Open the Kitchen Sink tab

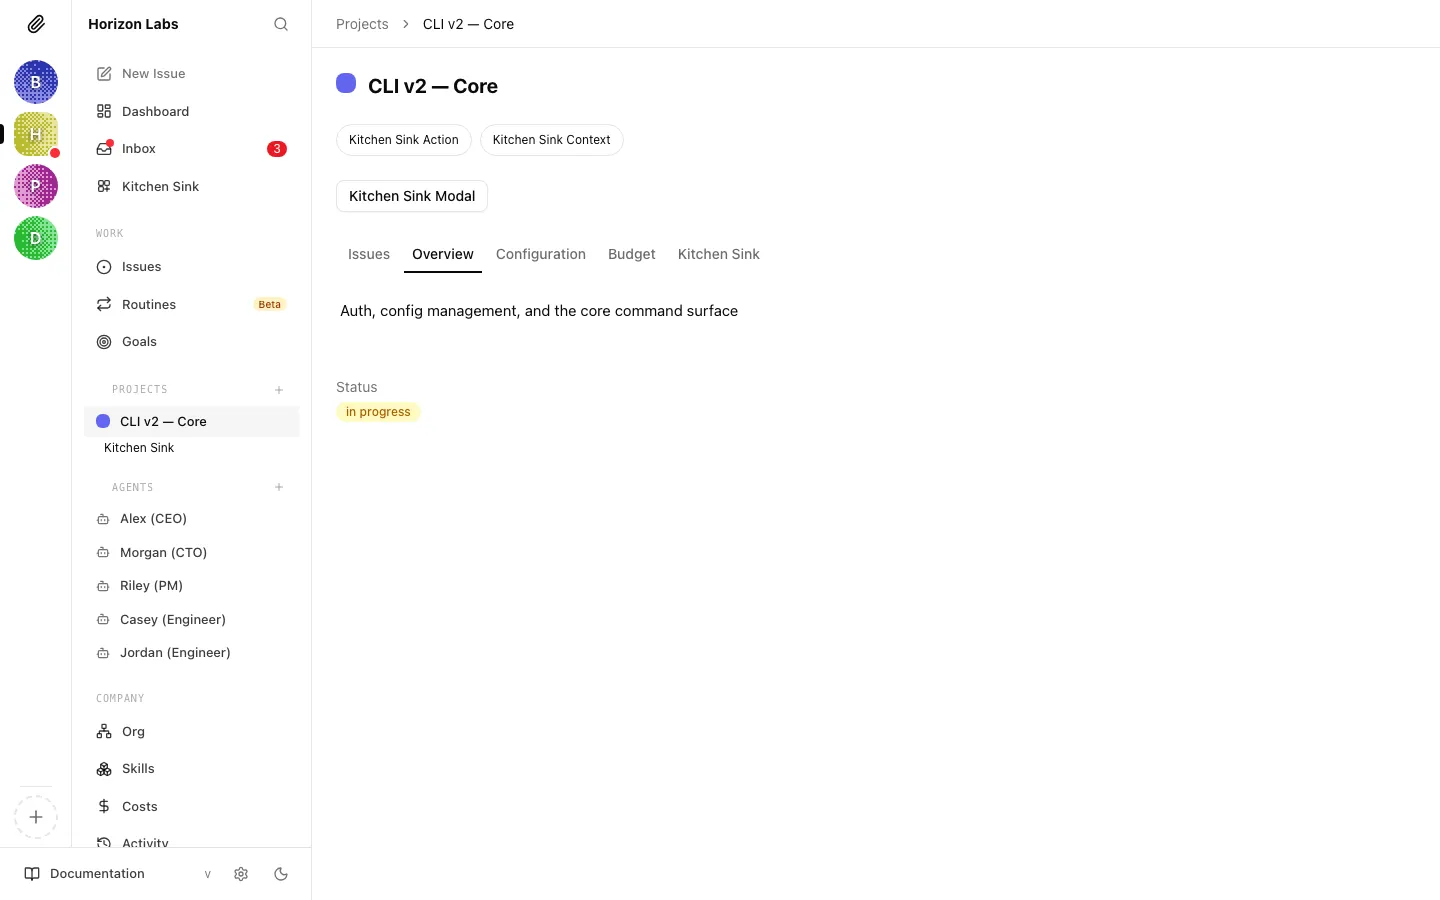pos(719,254)
